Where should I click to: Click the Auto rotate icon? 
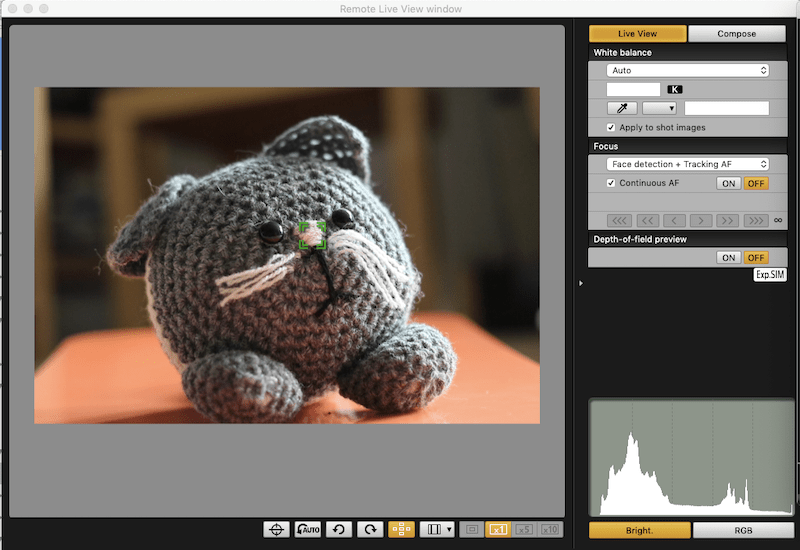tap(308, 530)
